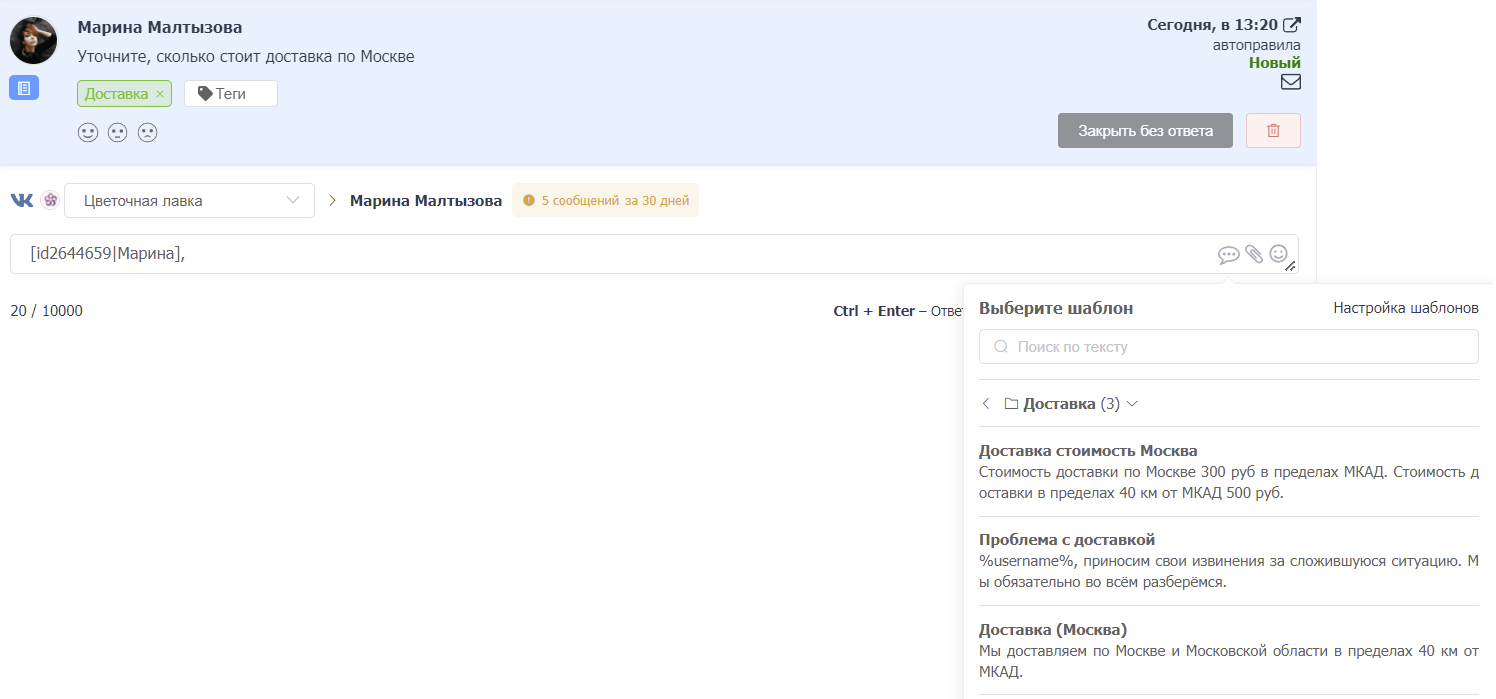Open message in external link icon
1496x699 pixels.
click(1292, 25)
